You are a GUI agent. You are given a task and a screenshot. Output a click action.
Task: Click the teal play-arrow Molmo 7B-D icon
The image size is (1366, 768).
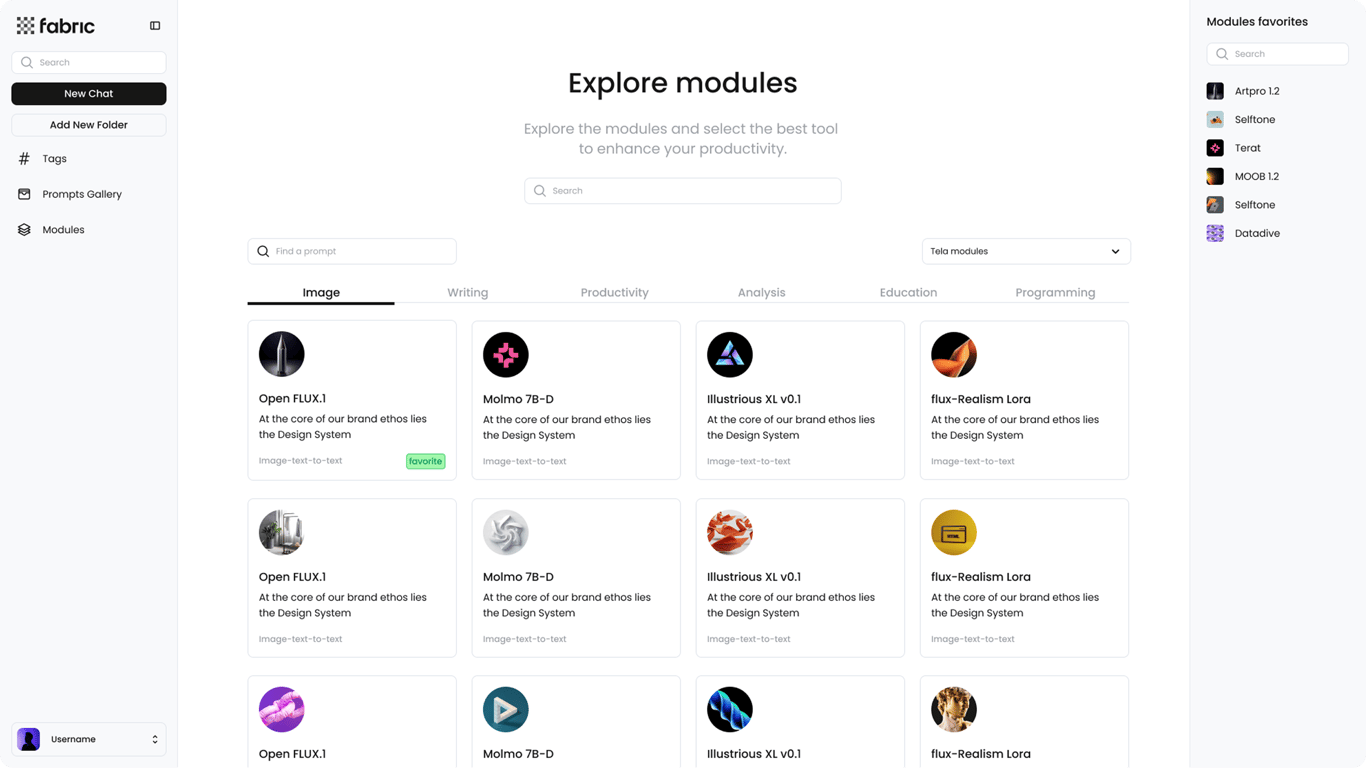[x=506, y=710]
